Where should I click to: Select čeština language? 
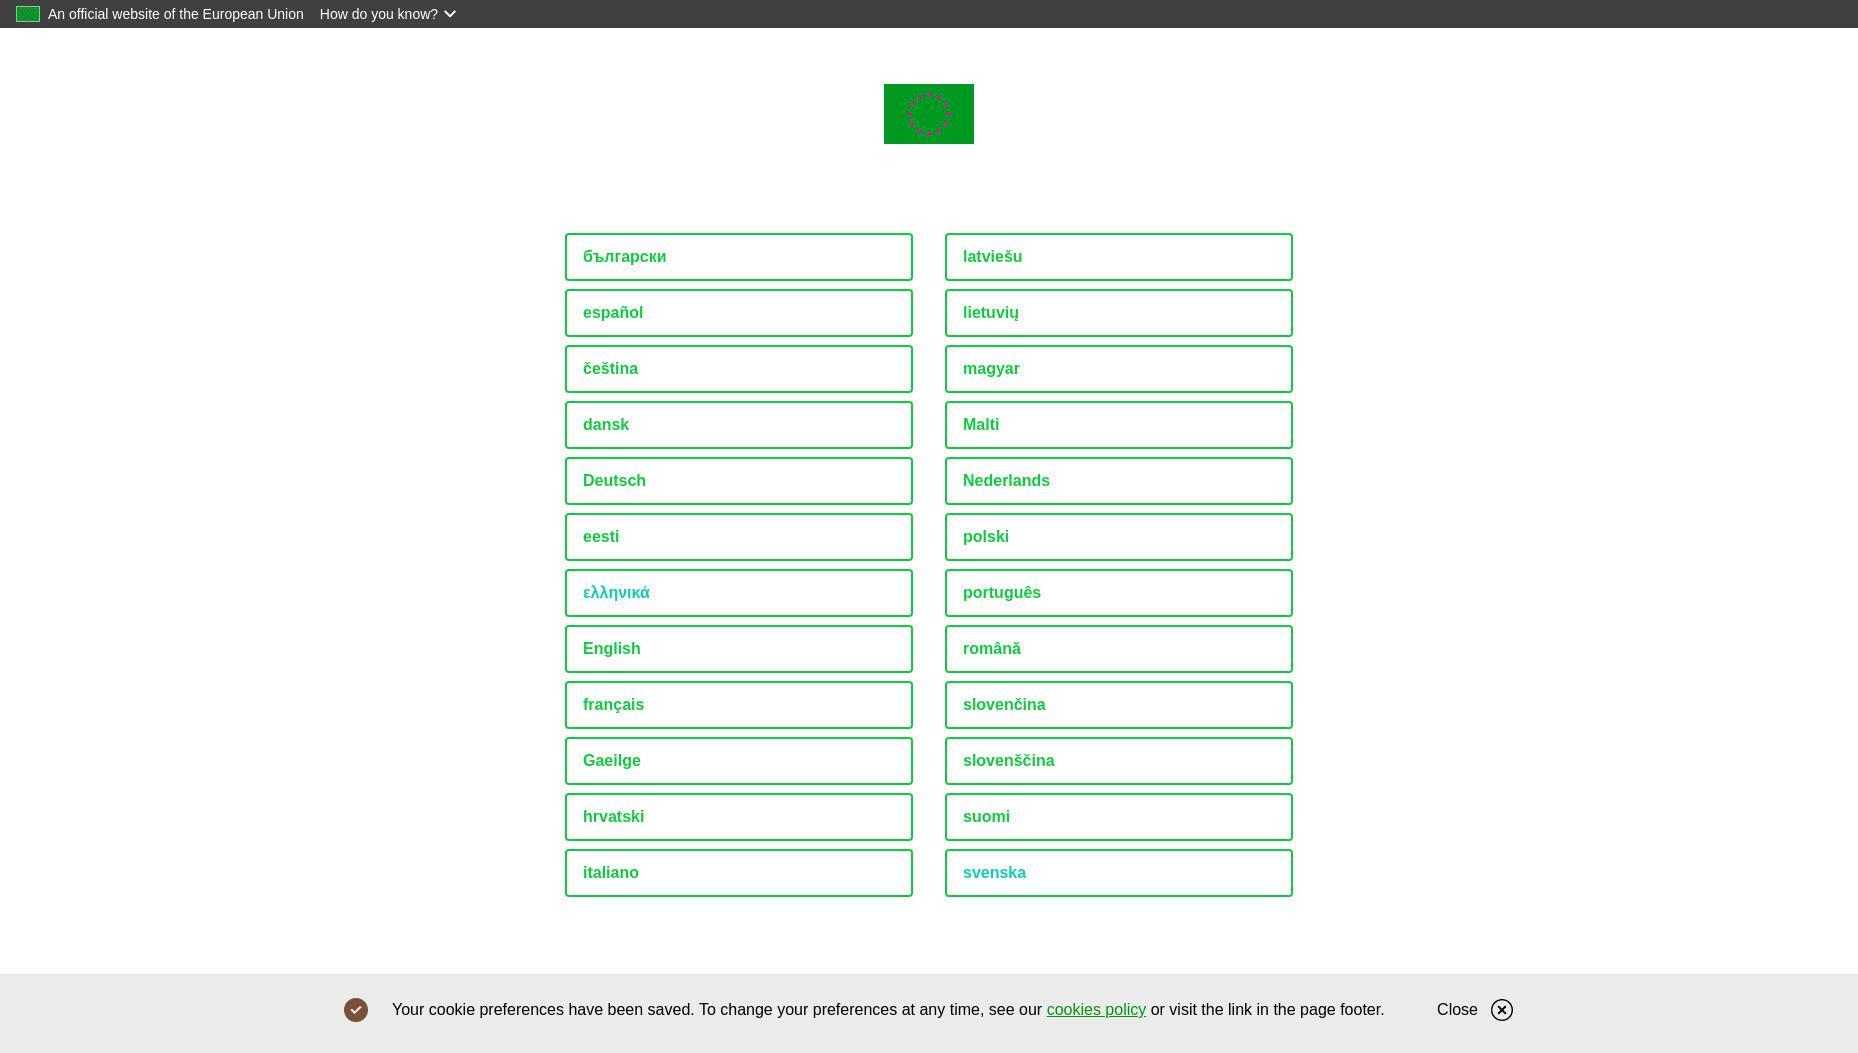point(739,369)
